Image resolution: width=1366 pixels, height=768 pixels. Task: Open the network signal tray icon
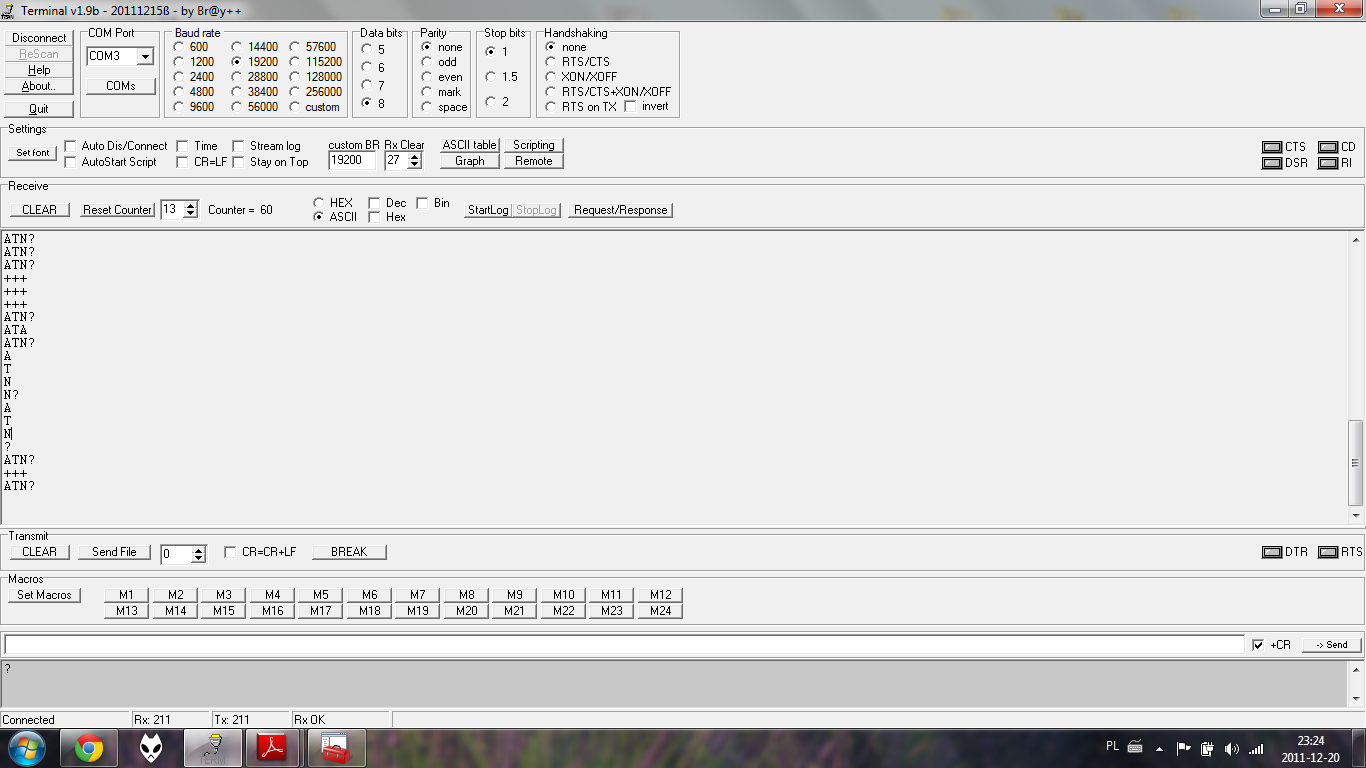point(1256,748)
